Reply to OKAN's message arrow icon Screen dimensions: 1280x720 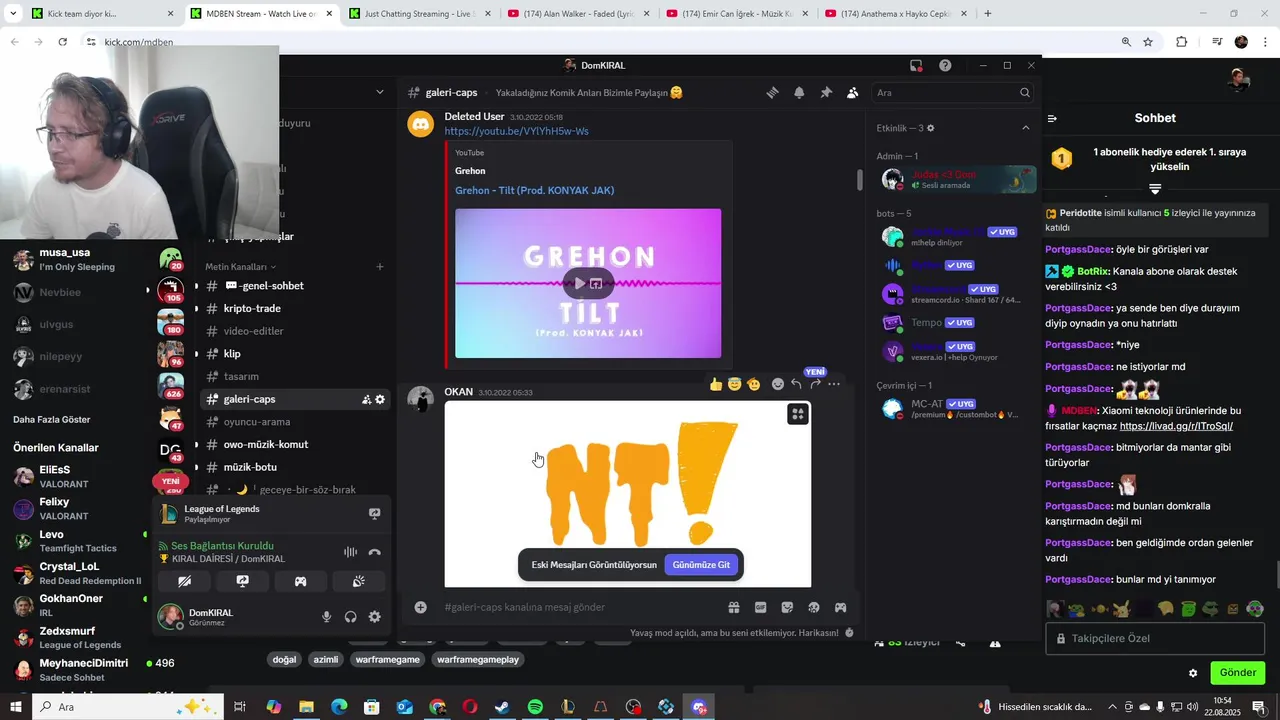[x=797, y=384]
